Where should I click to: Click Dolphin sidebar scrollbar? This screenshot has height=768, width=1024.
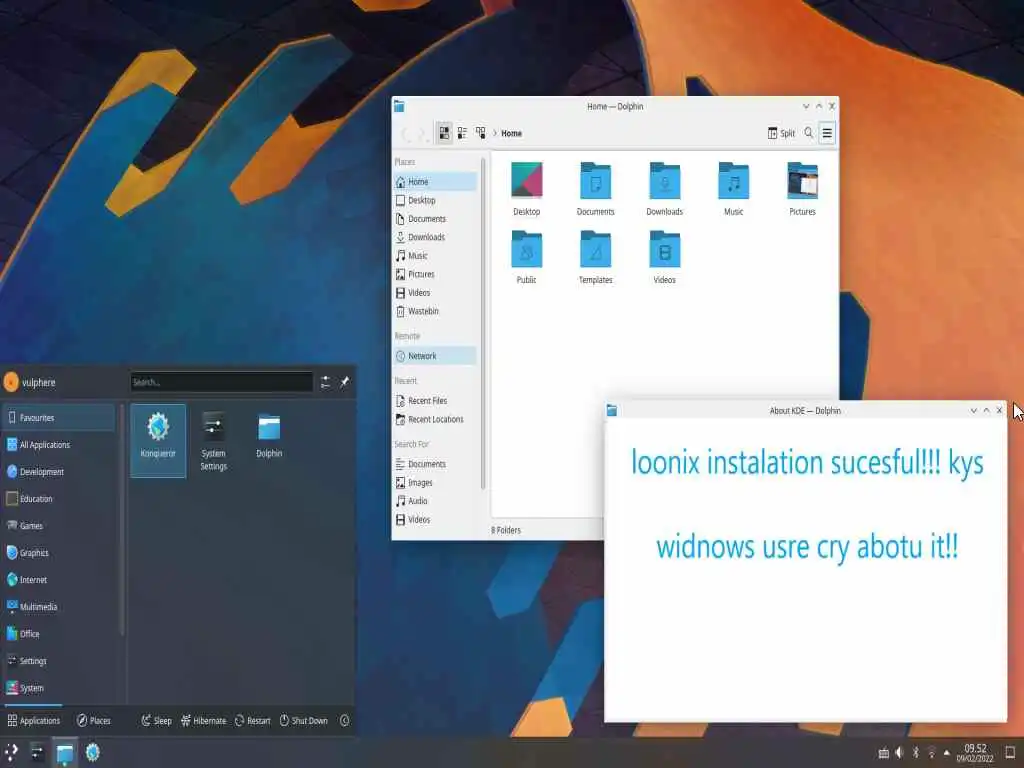[x=483, y=323]
